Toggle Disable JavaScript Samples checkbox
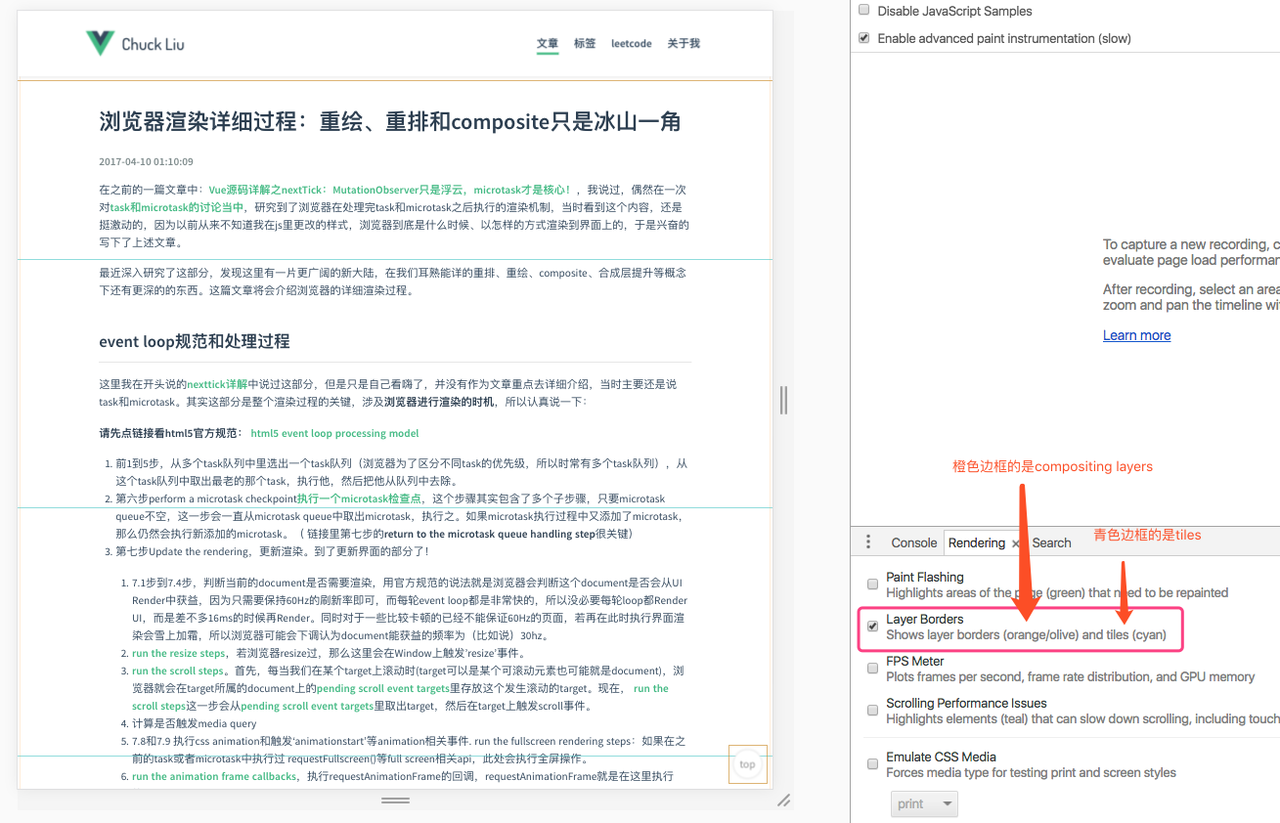The image size is (1280, 823). (864, 11)
